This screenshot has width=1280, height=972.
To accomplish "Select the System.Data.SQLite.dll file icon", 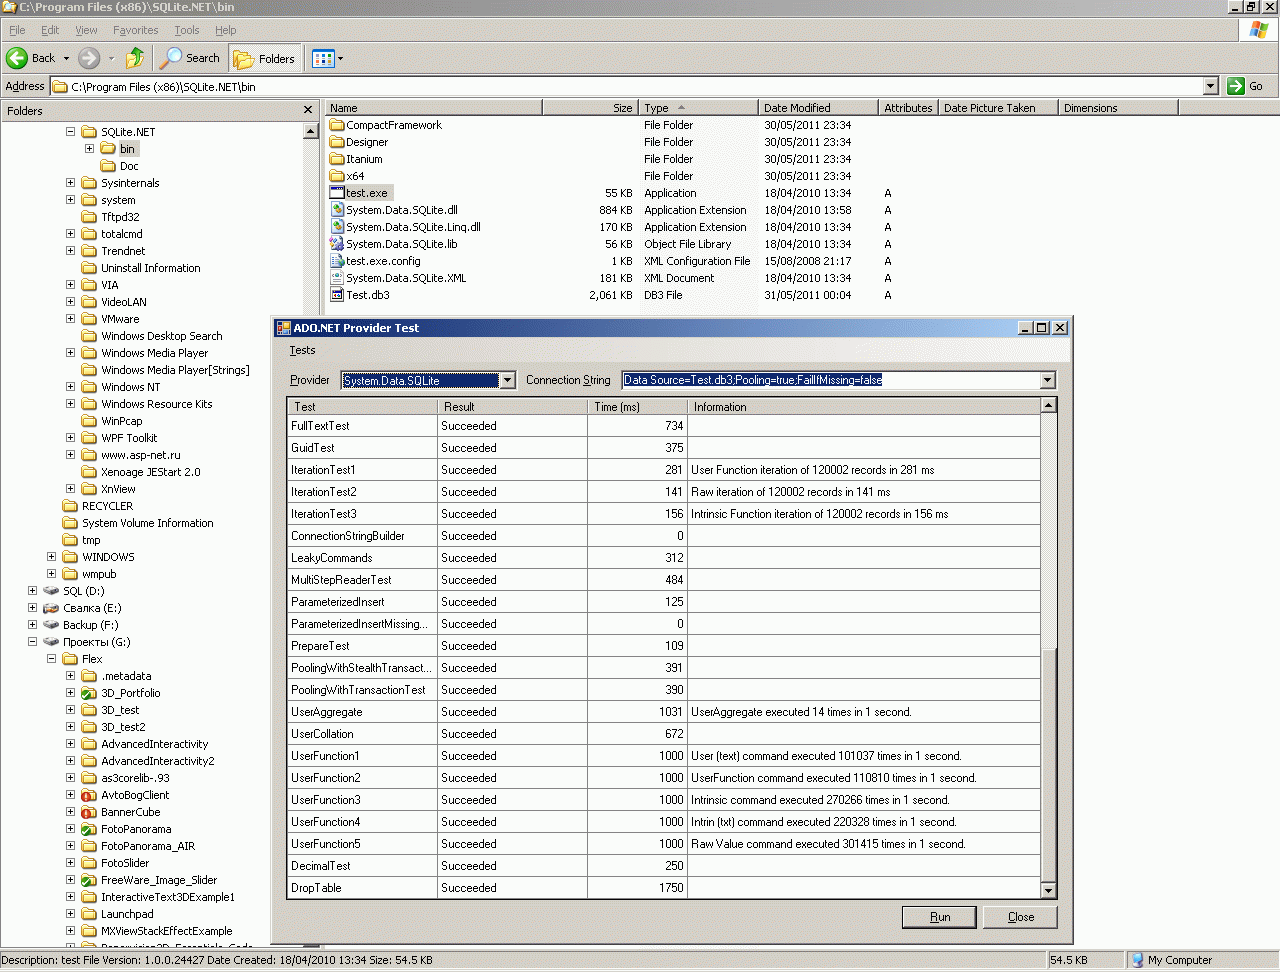I will pos(337,210).
